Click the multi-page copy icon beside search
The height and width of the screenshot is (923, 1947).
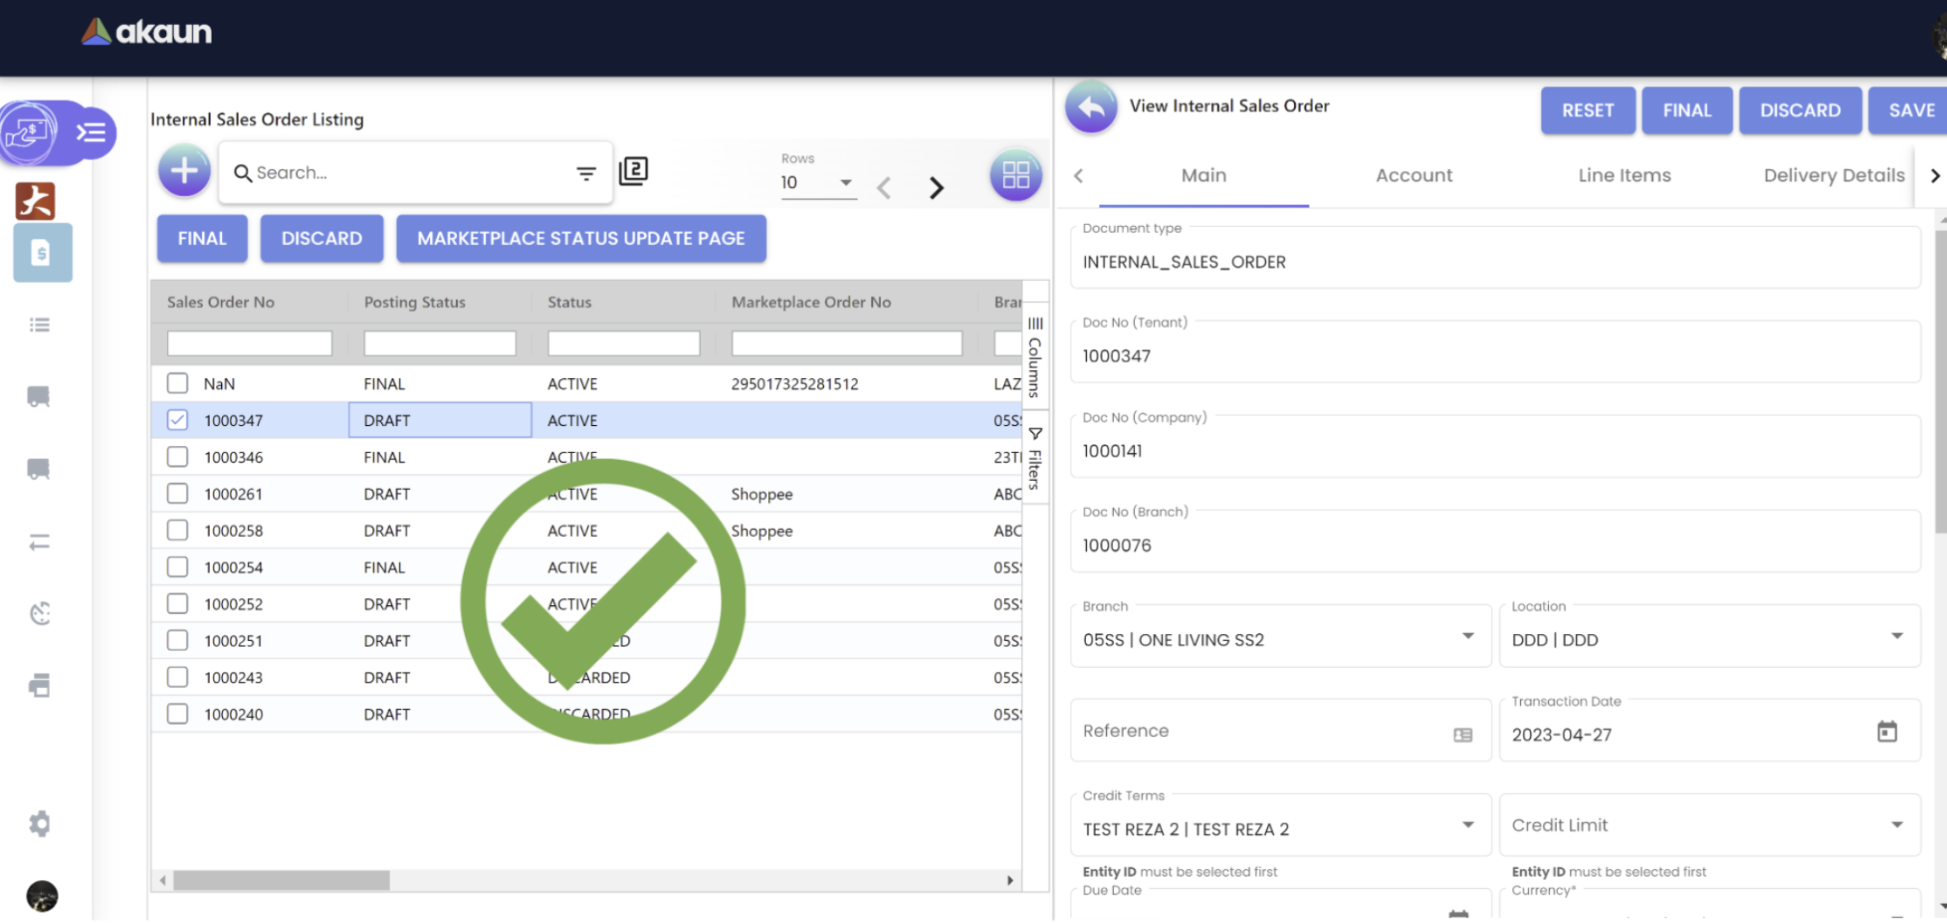click(x=633, y=171)
